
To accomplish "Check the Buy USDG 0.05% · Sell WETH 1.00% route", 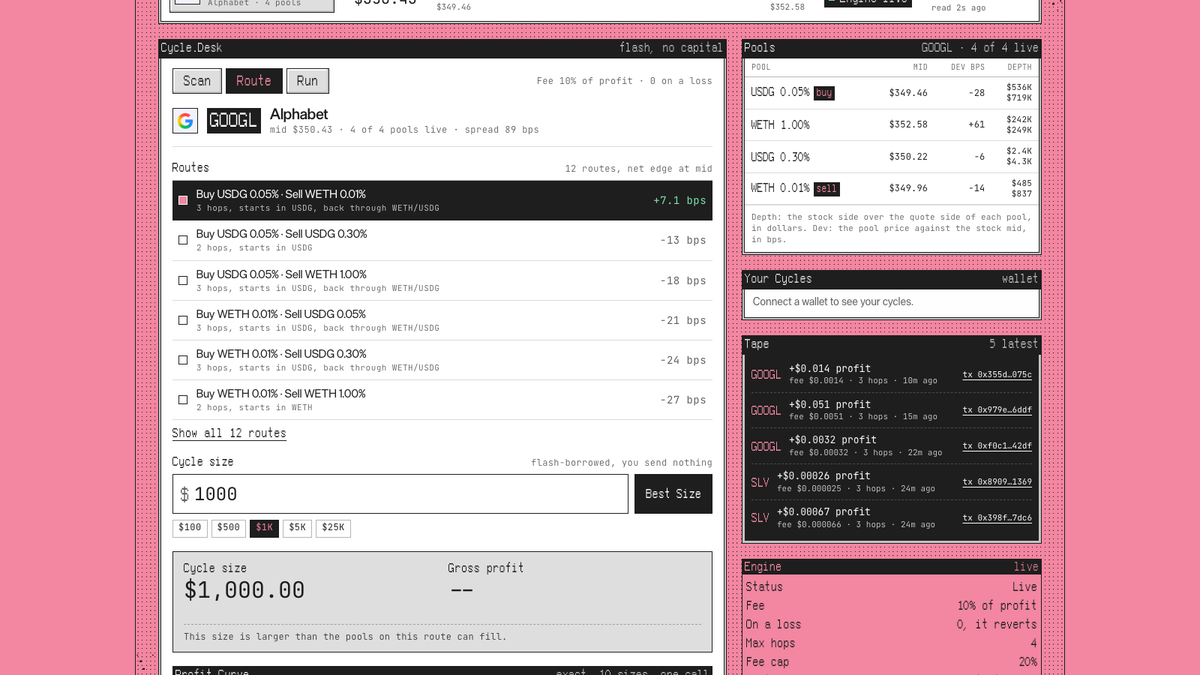I will [x=183, y=280].
